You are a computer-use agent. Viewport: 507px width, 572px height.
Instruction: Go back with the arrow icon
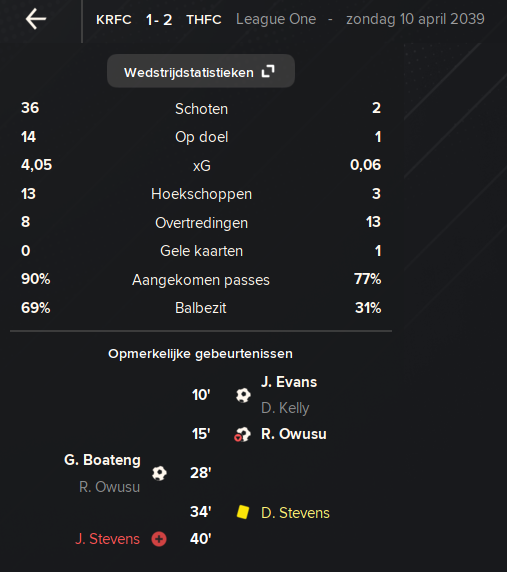[36, 19]
